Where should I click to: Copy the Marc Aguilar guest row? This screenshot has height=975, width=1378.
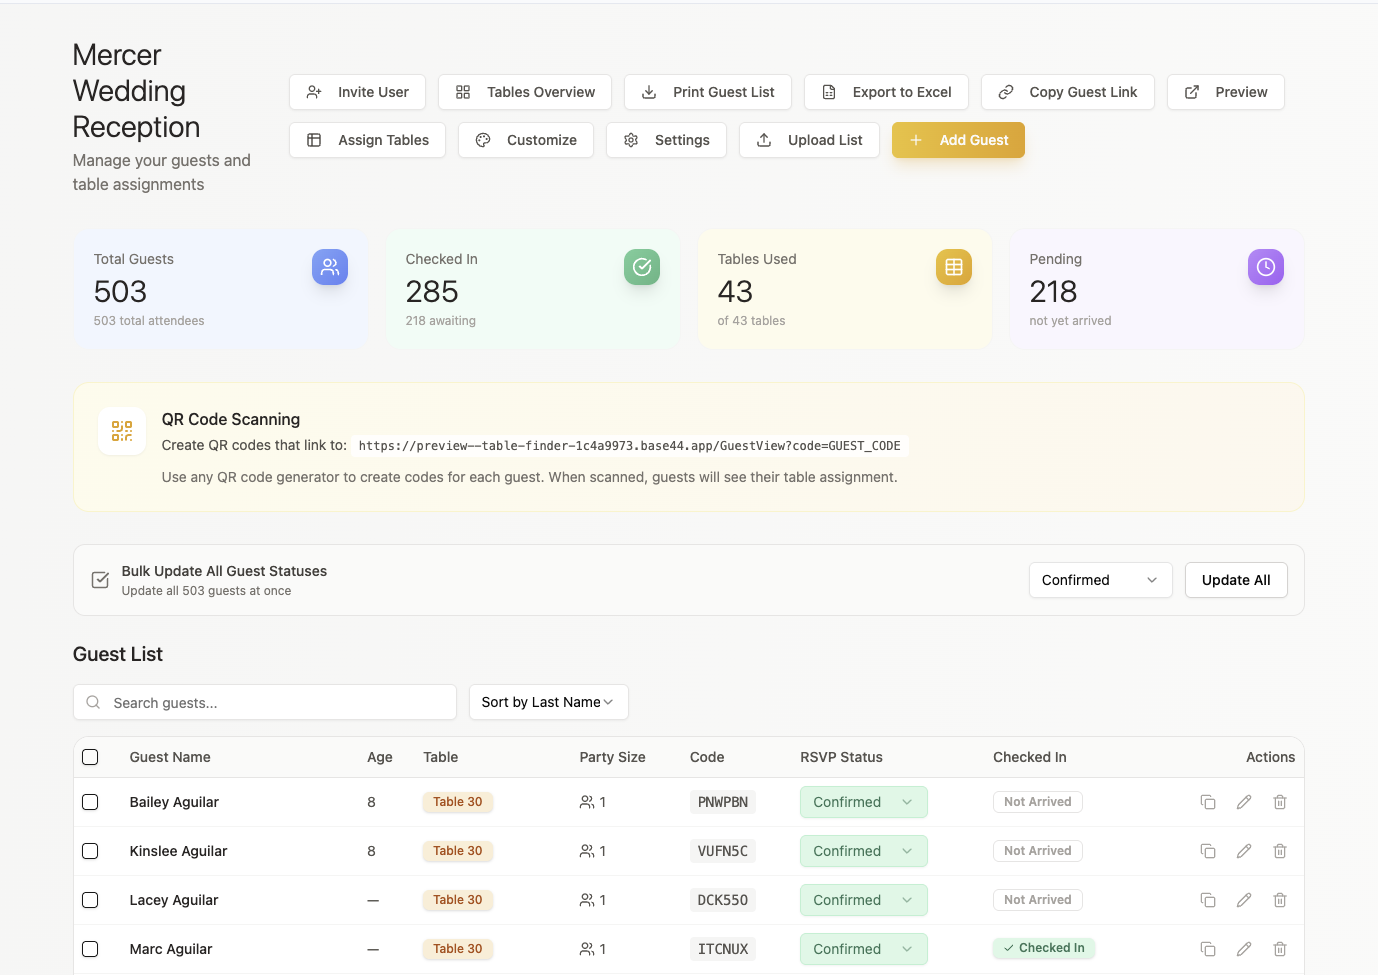tap(1208, 949)
